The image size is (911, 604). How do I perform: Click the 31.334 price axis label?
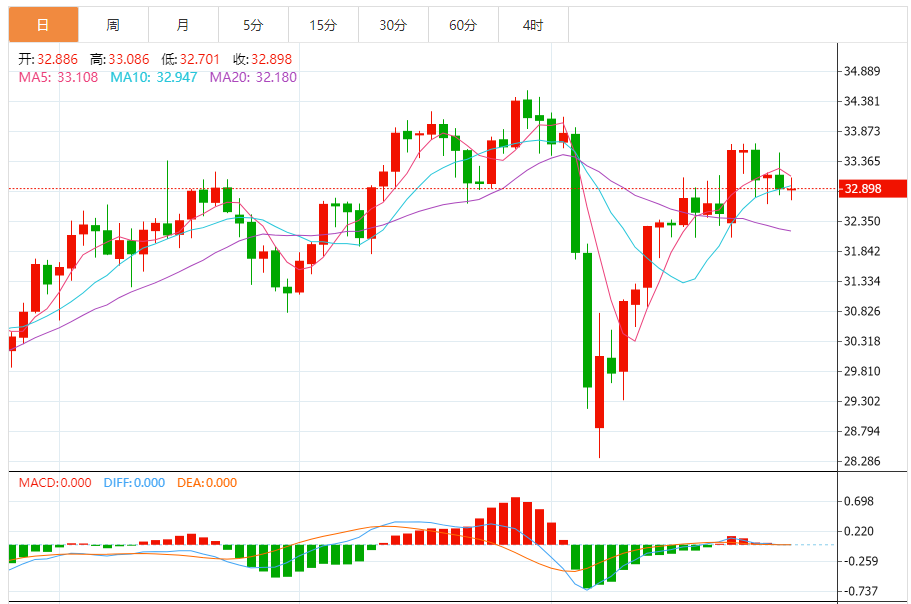pyautogui.click(x=862, y=281)
